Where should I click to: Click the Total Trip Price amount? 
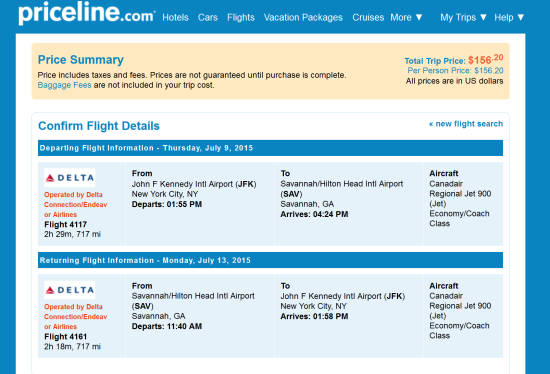point(486,59)
